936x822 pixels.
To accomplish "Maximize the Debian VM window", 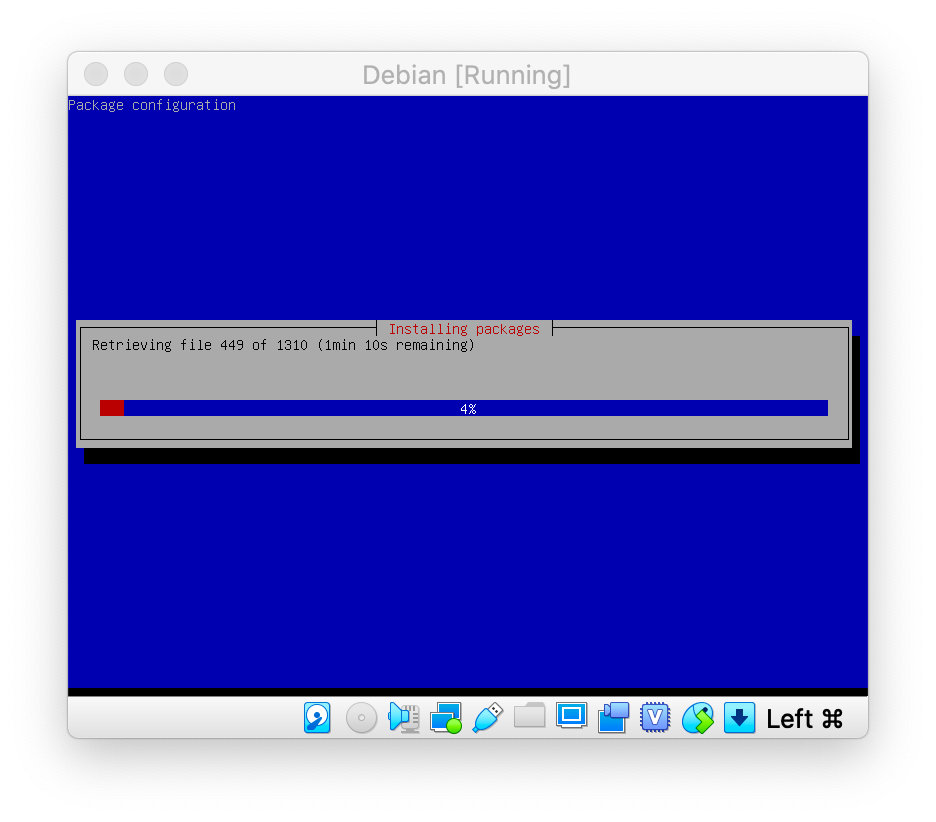I will pos(176,74).
